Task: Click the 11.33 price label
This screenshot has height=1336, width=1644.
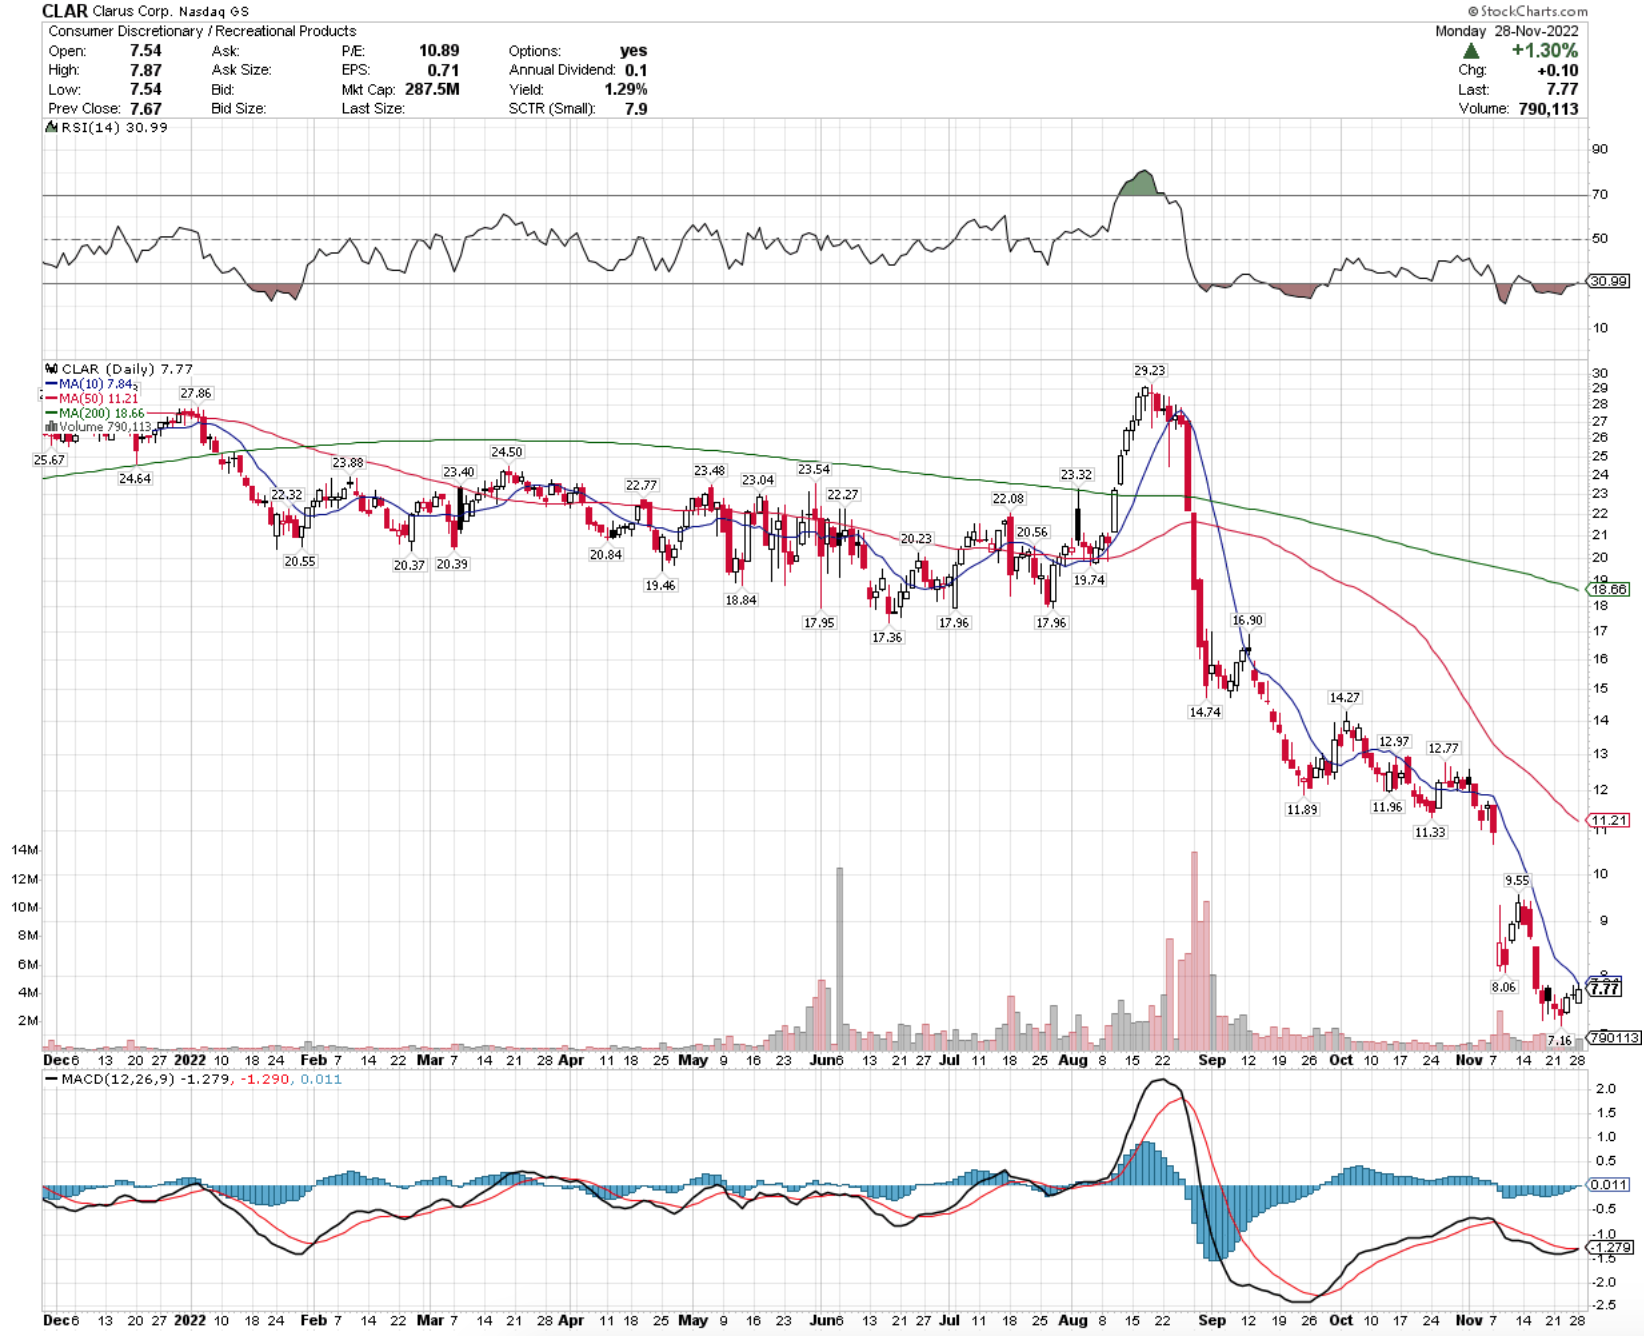Action: pyautogui.click(x=1430, y=832)
